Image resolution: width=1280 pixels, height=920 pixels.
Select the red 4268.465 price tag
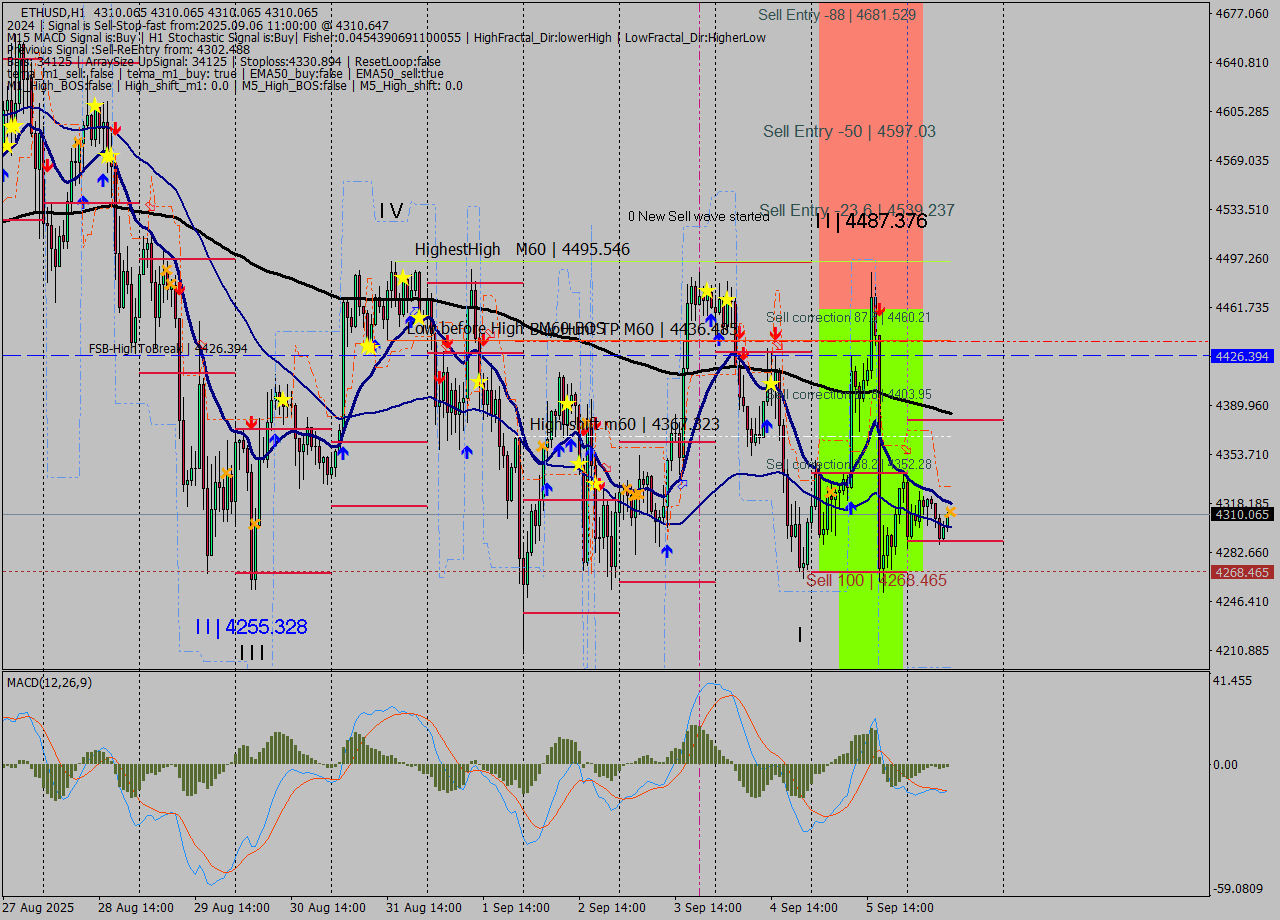1240,572
